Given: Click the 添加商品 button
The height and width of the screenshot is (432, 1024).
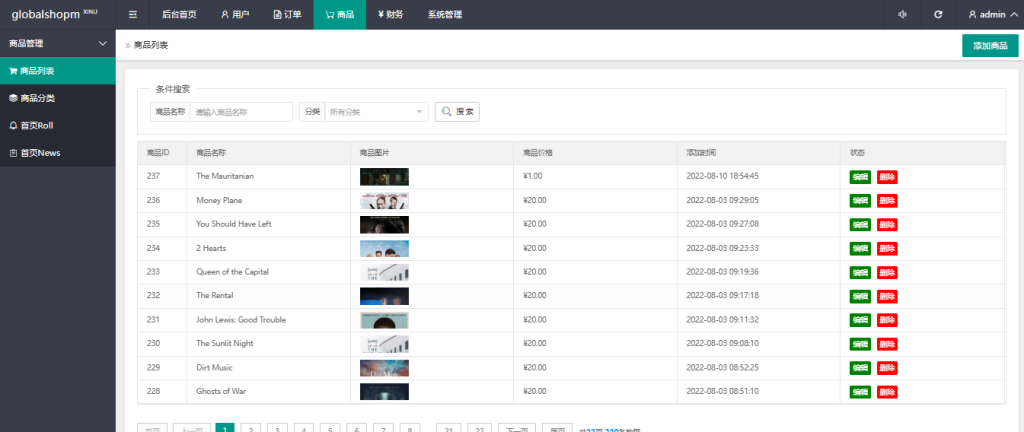Looking at the screenshot, I should [x=990, y=46].
